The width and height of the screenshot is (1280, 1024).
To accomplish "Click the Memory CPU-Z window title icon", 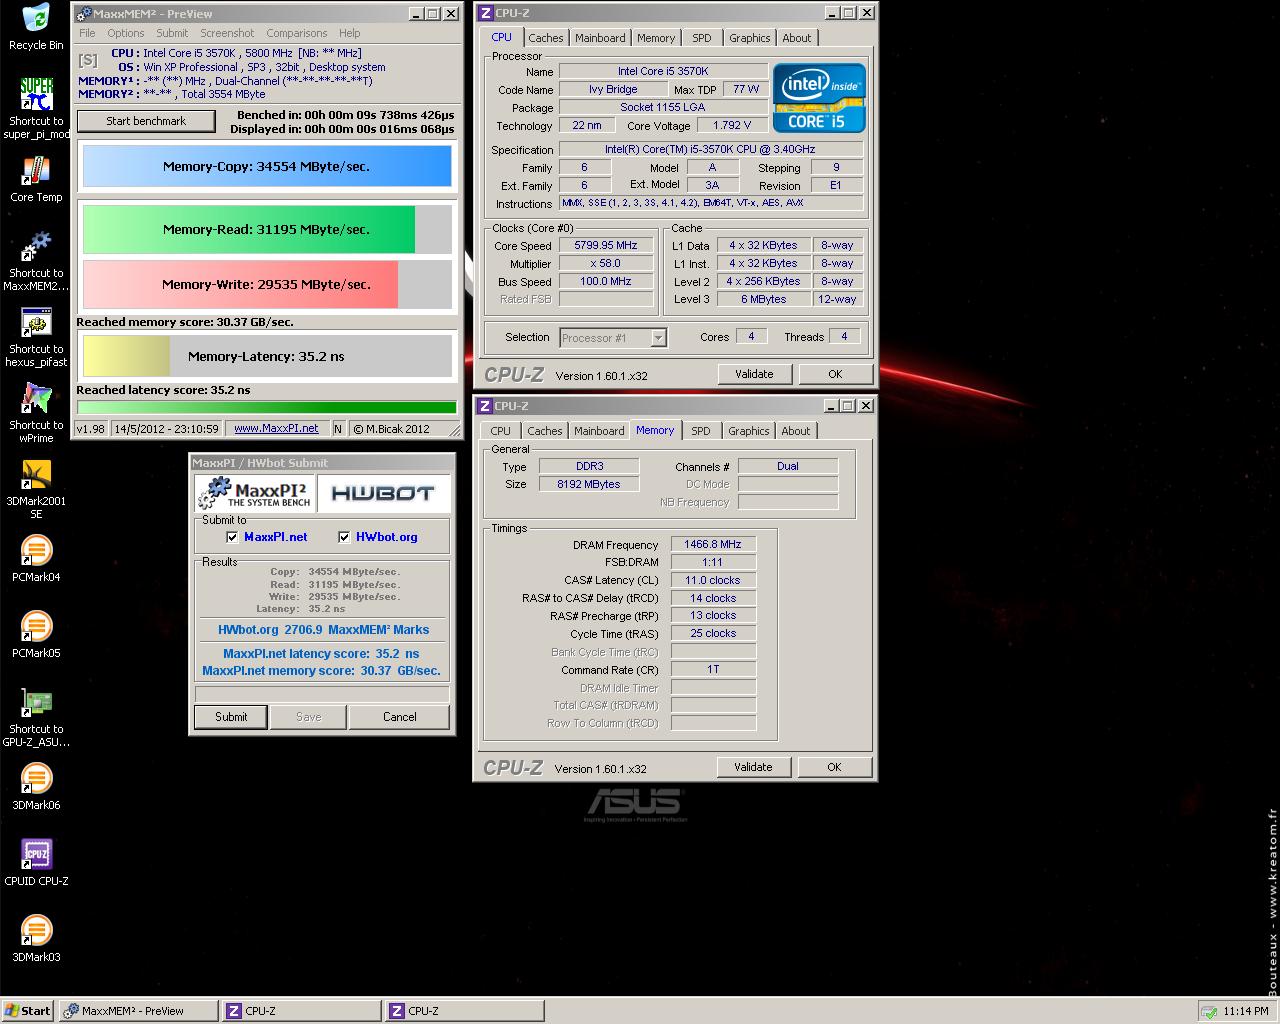I will click(x=484, y=406).
